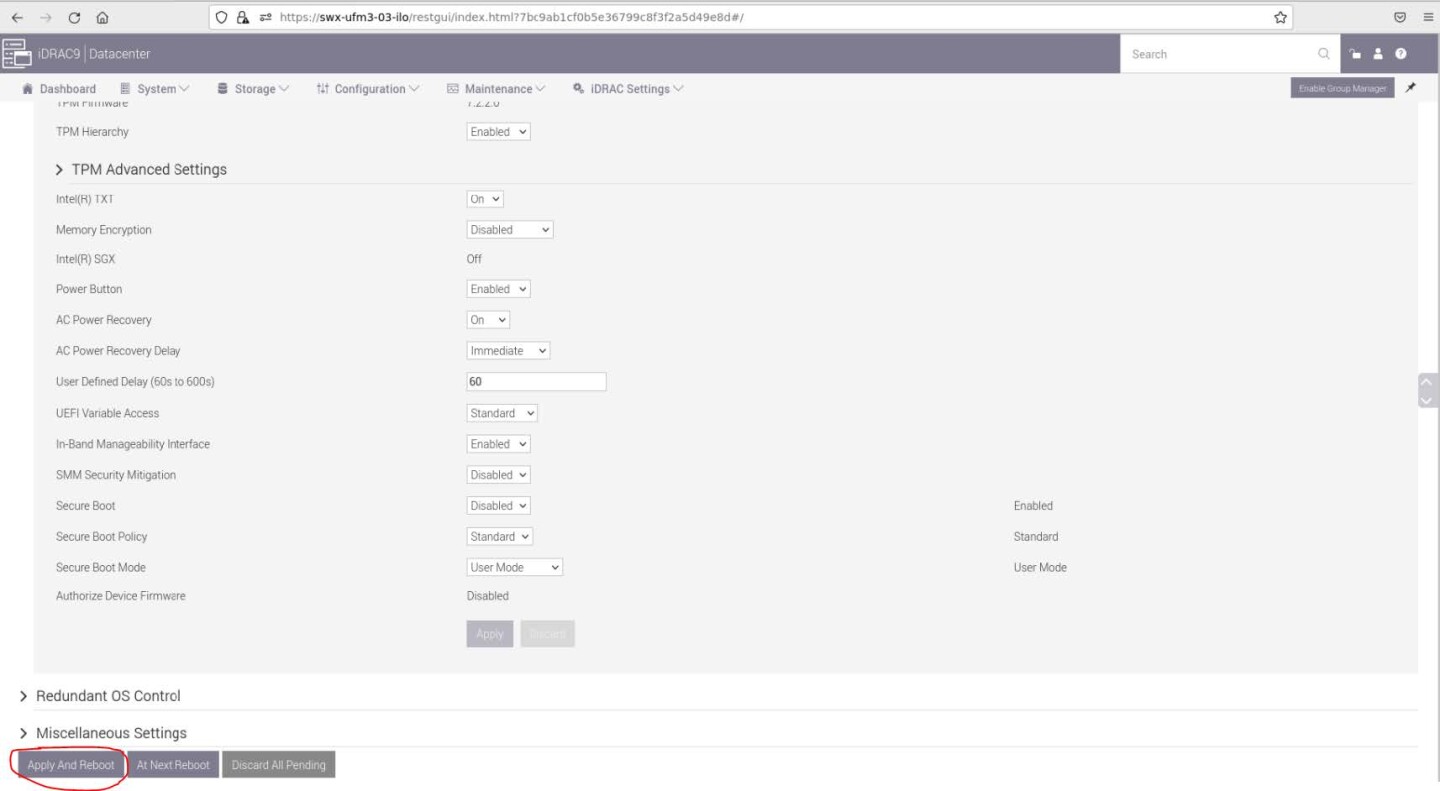Reload page with browser refresh icon
This screenshot has height=791, width=1440.
pos(75,17)
